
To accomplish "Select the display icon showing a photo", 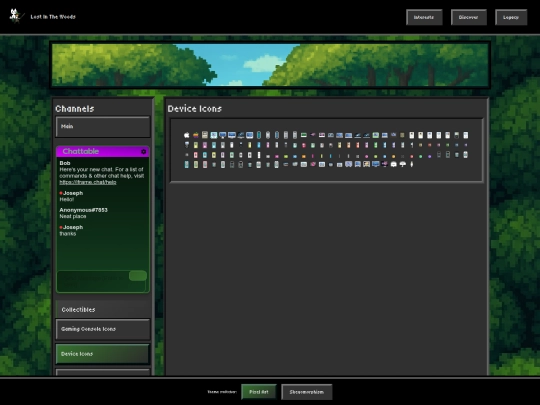I will coord(366,164).
